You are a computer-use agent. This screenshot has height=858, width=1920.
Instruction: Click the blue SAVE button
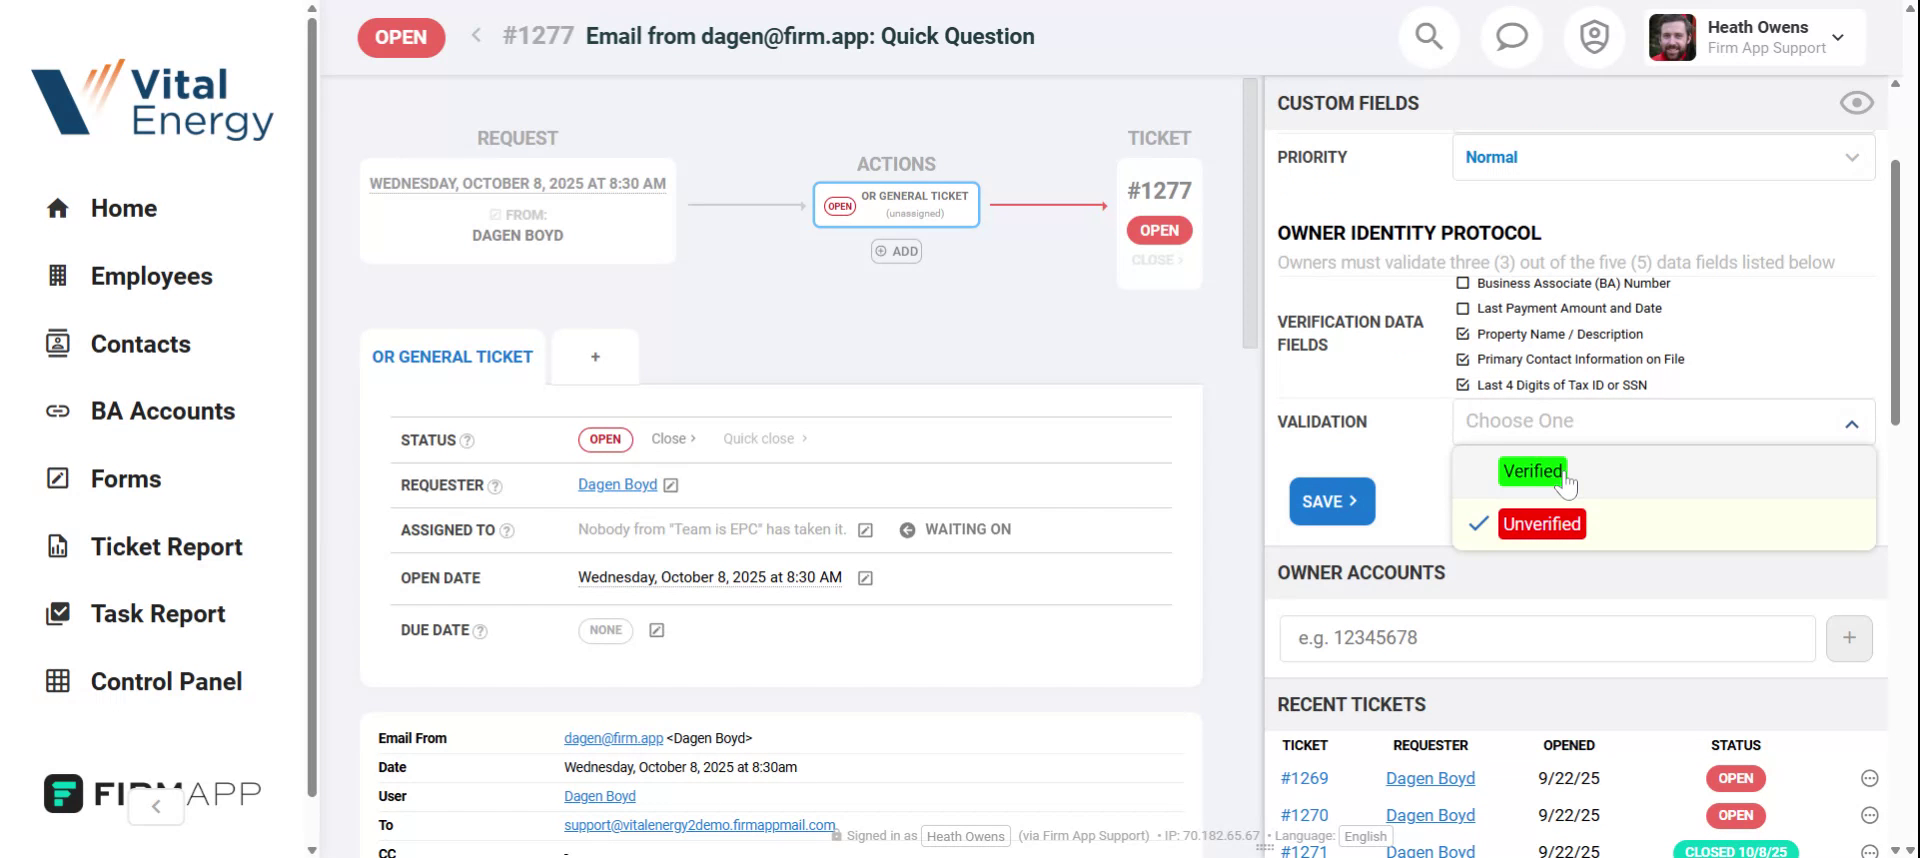click(x=1331, y=501)
